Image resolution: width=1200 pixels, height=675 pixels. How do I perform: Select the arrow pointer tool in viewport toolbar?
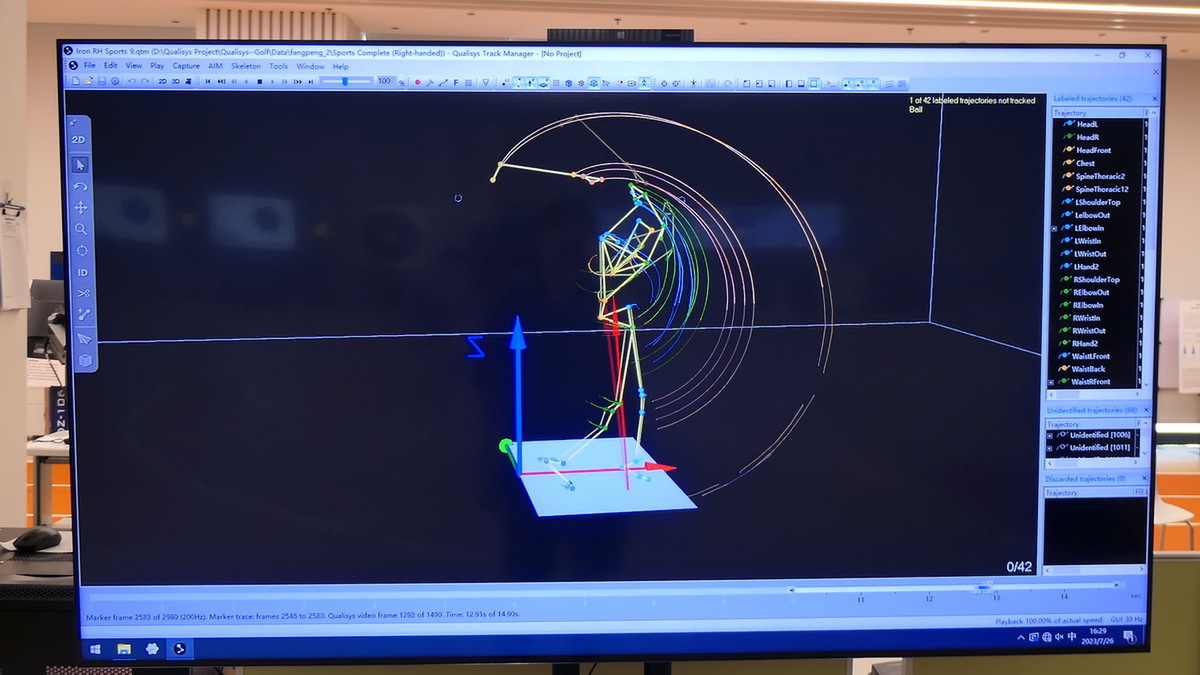(x=81, y=165)
